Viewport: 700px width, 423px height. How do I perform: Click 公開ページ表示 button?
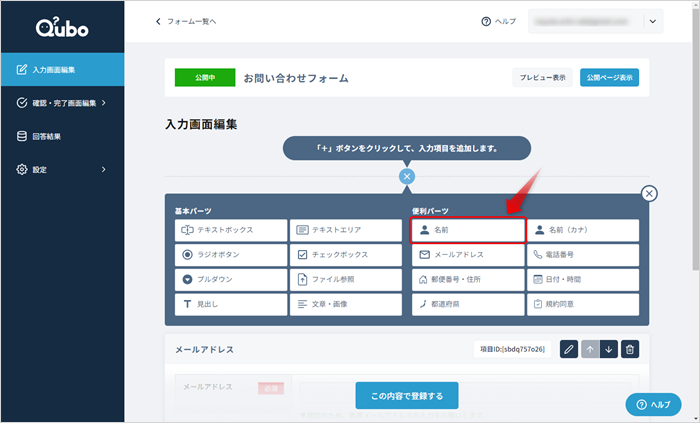[x=609, y=78]
